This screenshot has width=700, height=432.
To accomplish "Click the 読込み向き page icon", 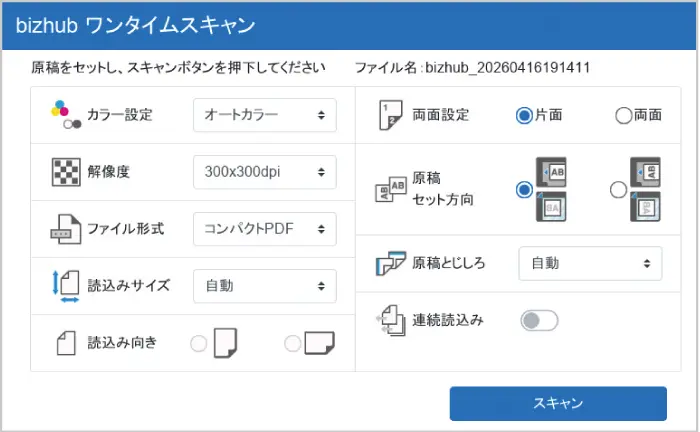I will pyautogui.click(x=66, y=343).
